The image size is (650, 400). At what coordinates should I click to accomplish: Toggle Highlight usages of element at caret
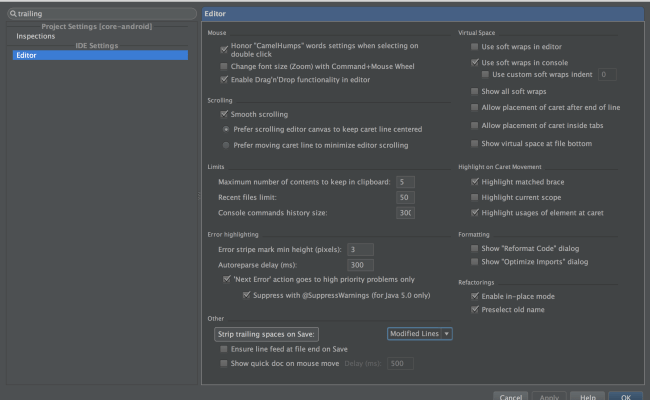pos(474,213)
